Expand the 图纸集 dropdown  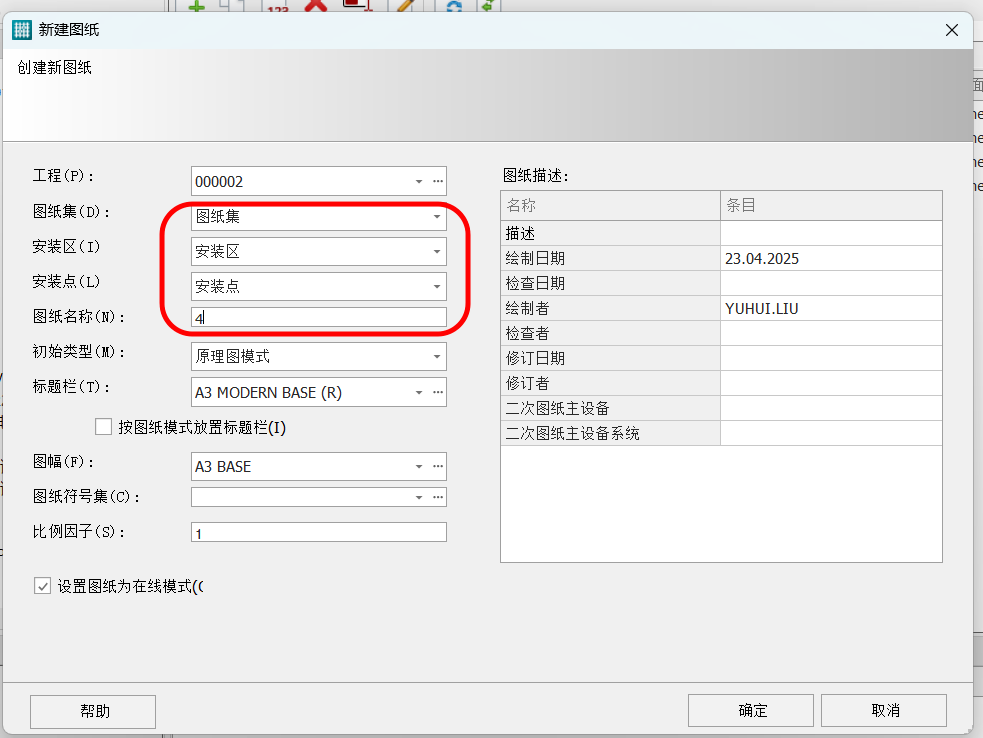click(437, 216)
